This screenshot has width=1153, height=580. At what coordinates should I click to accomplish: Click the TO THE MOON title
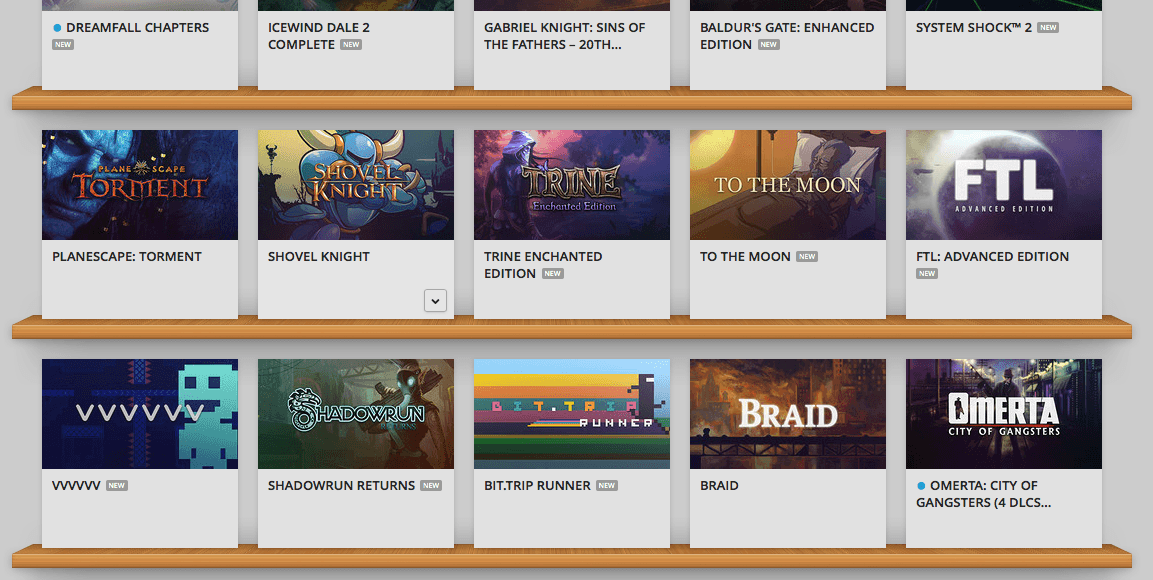[745, 257]
